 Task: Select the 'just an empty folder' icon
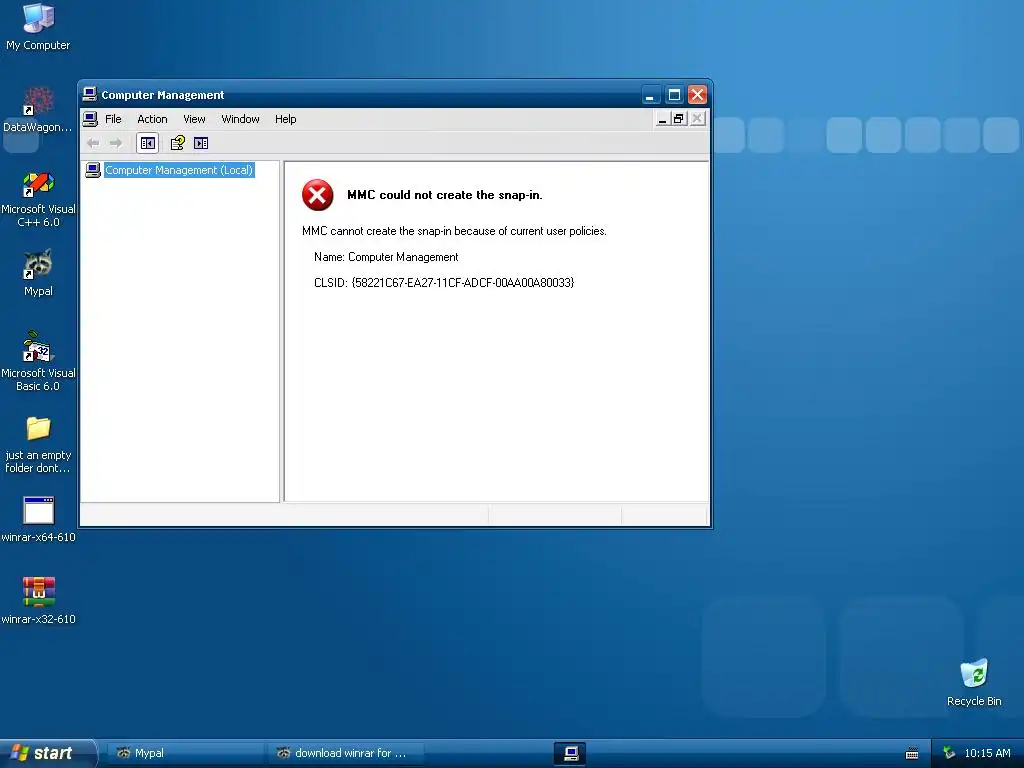(x=38, y=445)
